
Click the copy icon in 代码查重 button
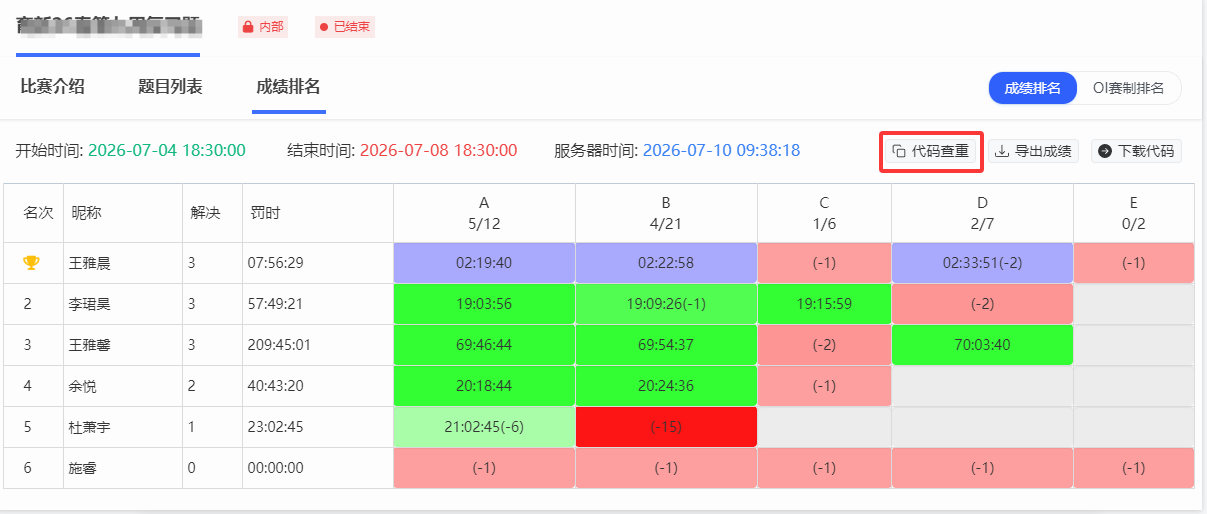(x=899, y=151)
